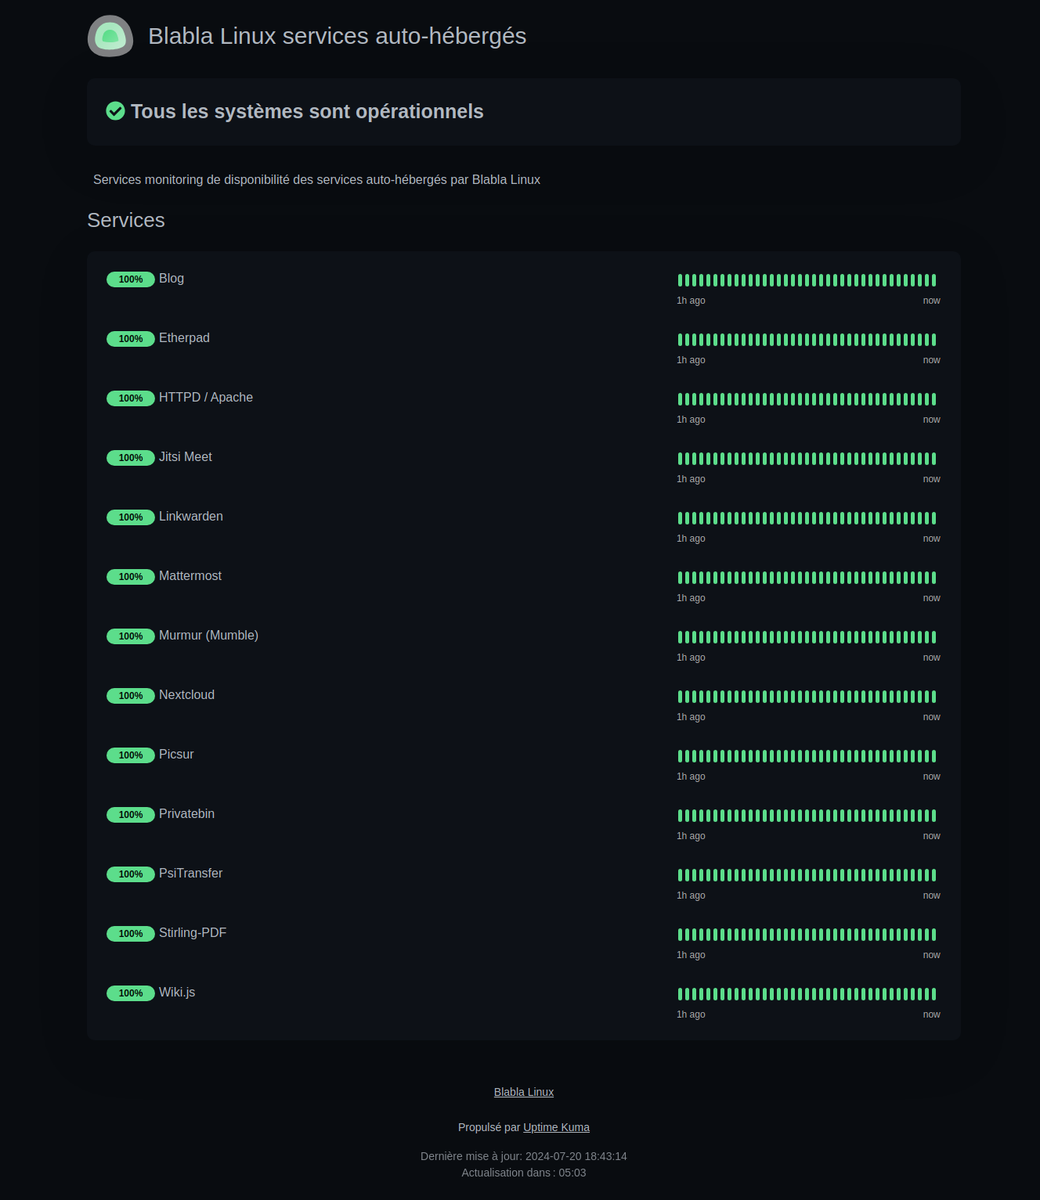The image size is (1040, 1200).
Task: Click the Jitsi Meet service name
Action: coord(185,457)
